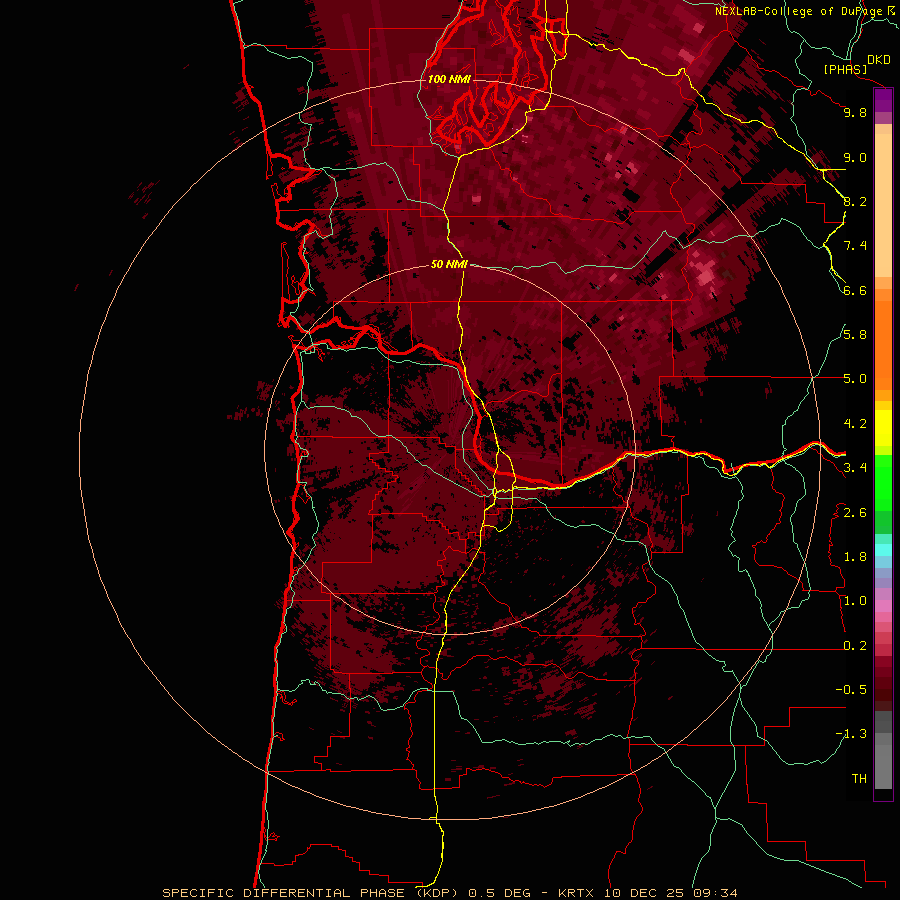Click the 1.0 legend value

point(855,601)
